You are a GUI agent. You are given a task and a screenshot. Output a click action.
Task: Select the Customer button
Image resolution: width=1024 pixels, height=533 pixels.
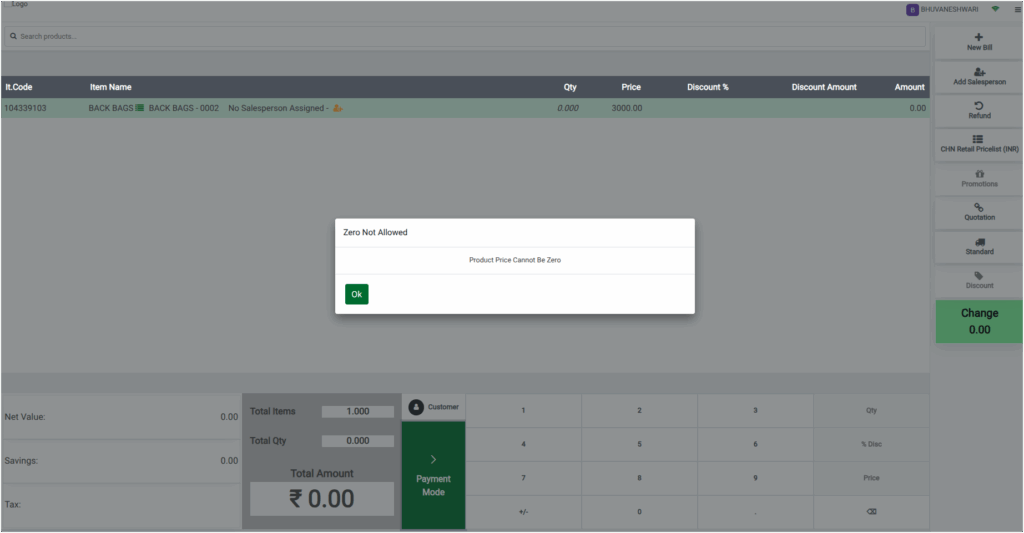pos(434,407)
